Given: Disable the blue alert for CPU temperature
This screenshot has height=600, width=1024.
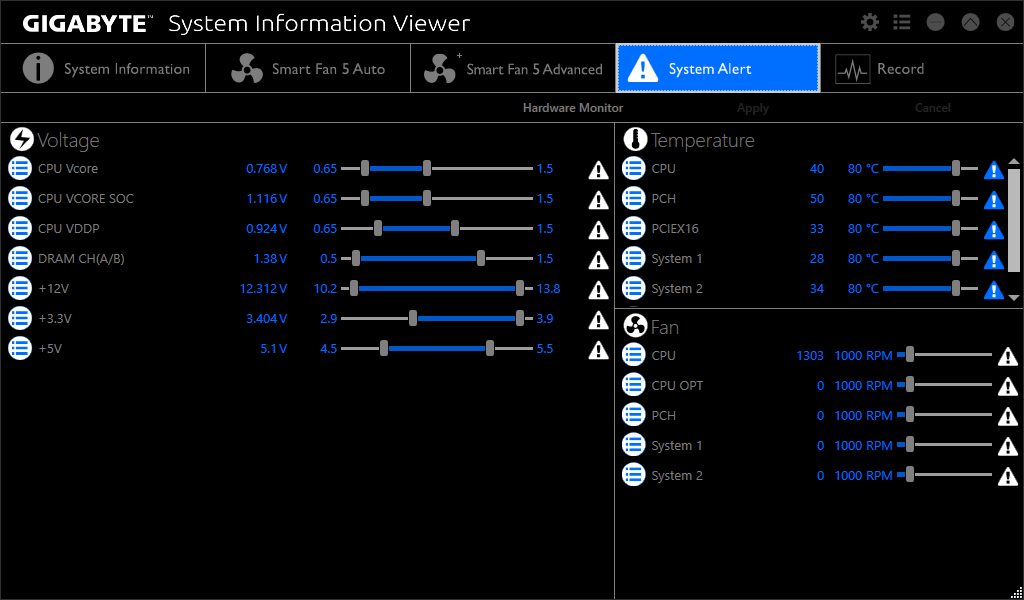Looking at the screenshot, I should click(x=993, y=170).
